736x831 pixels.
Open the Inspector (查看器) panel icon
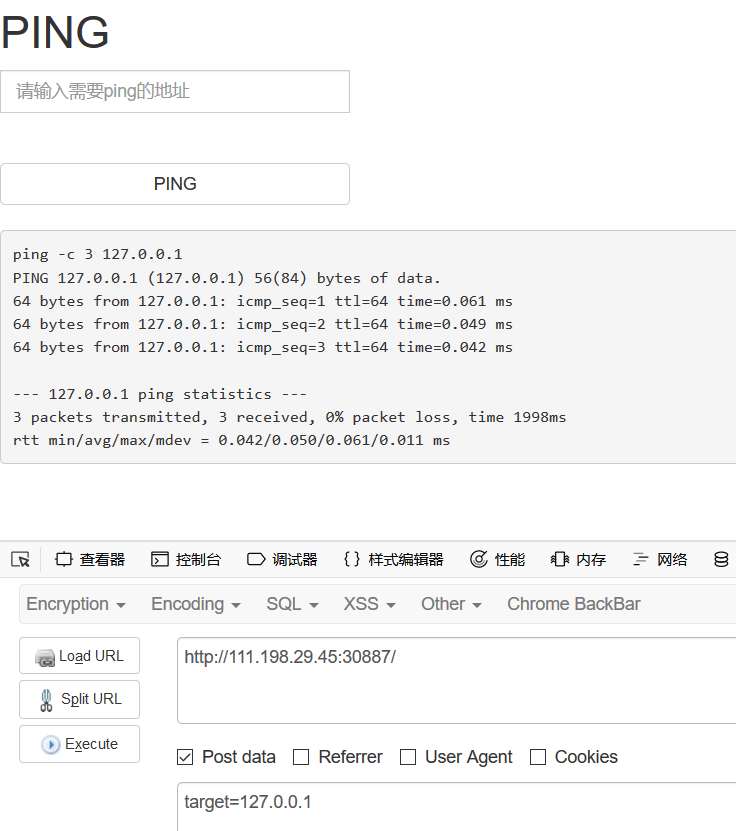tap(64, 559)
